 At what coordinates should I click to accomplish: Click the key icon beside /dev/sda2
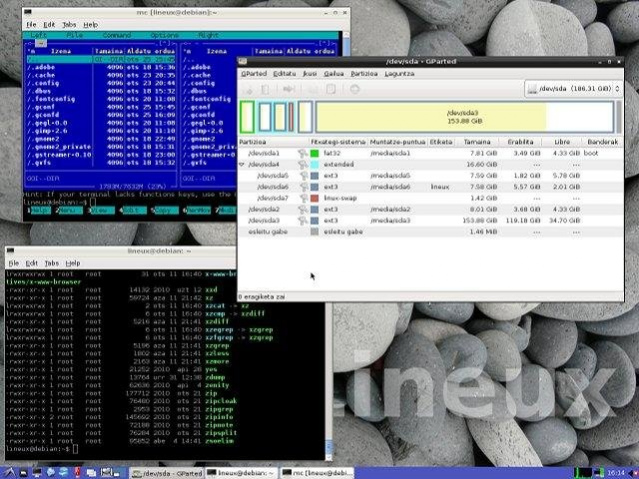click(302, 209)
